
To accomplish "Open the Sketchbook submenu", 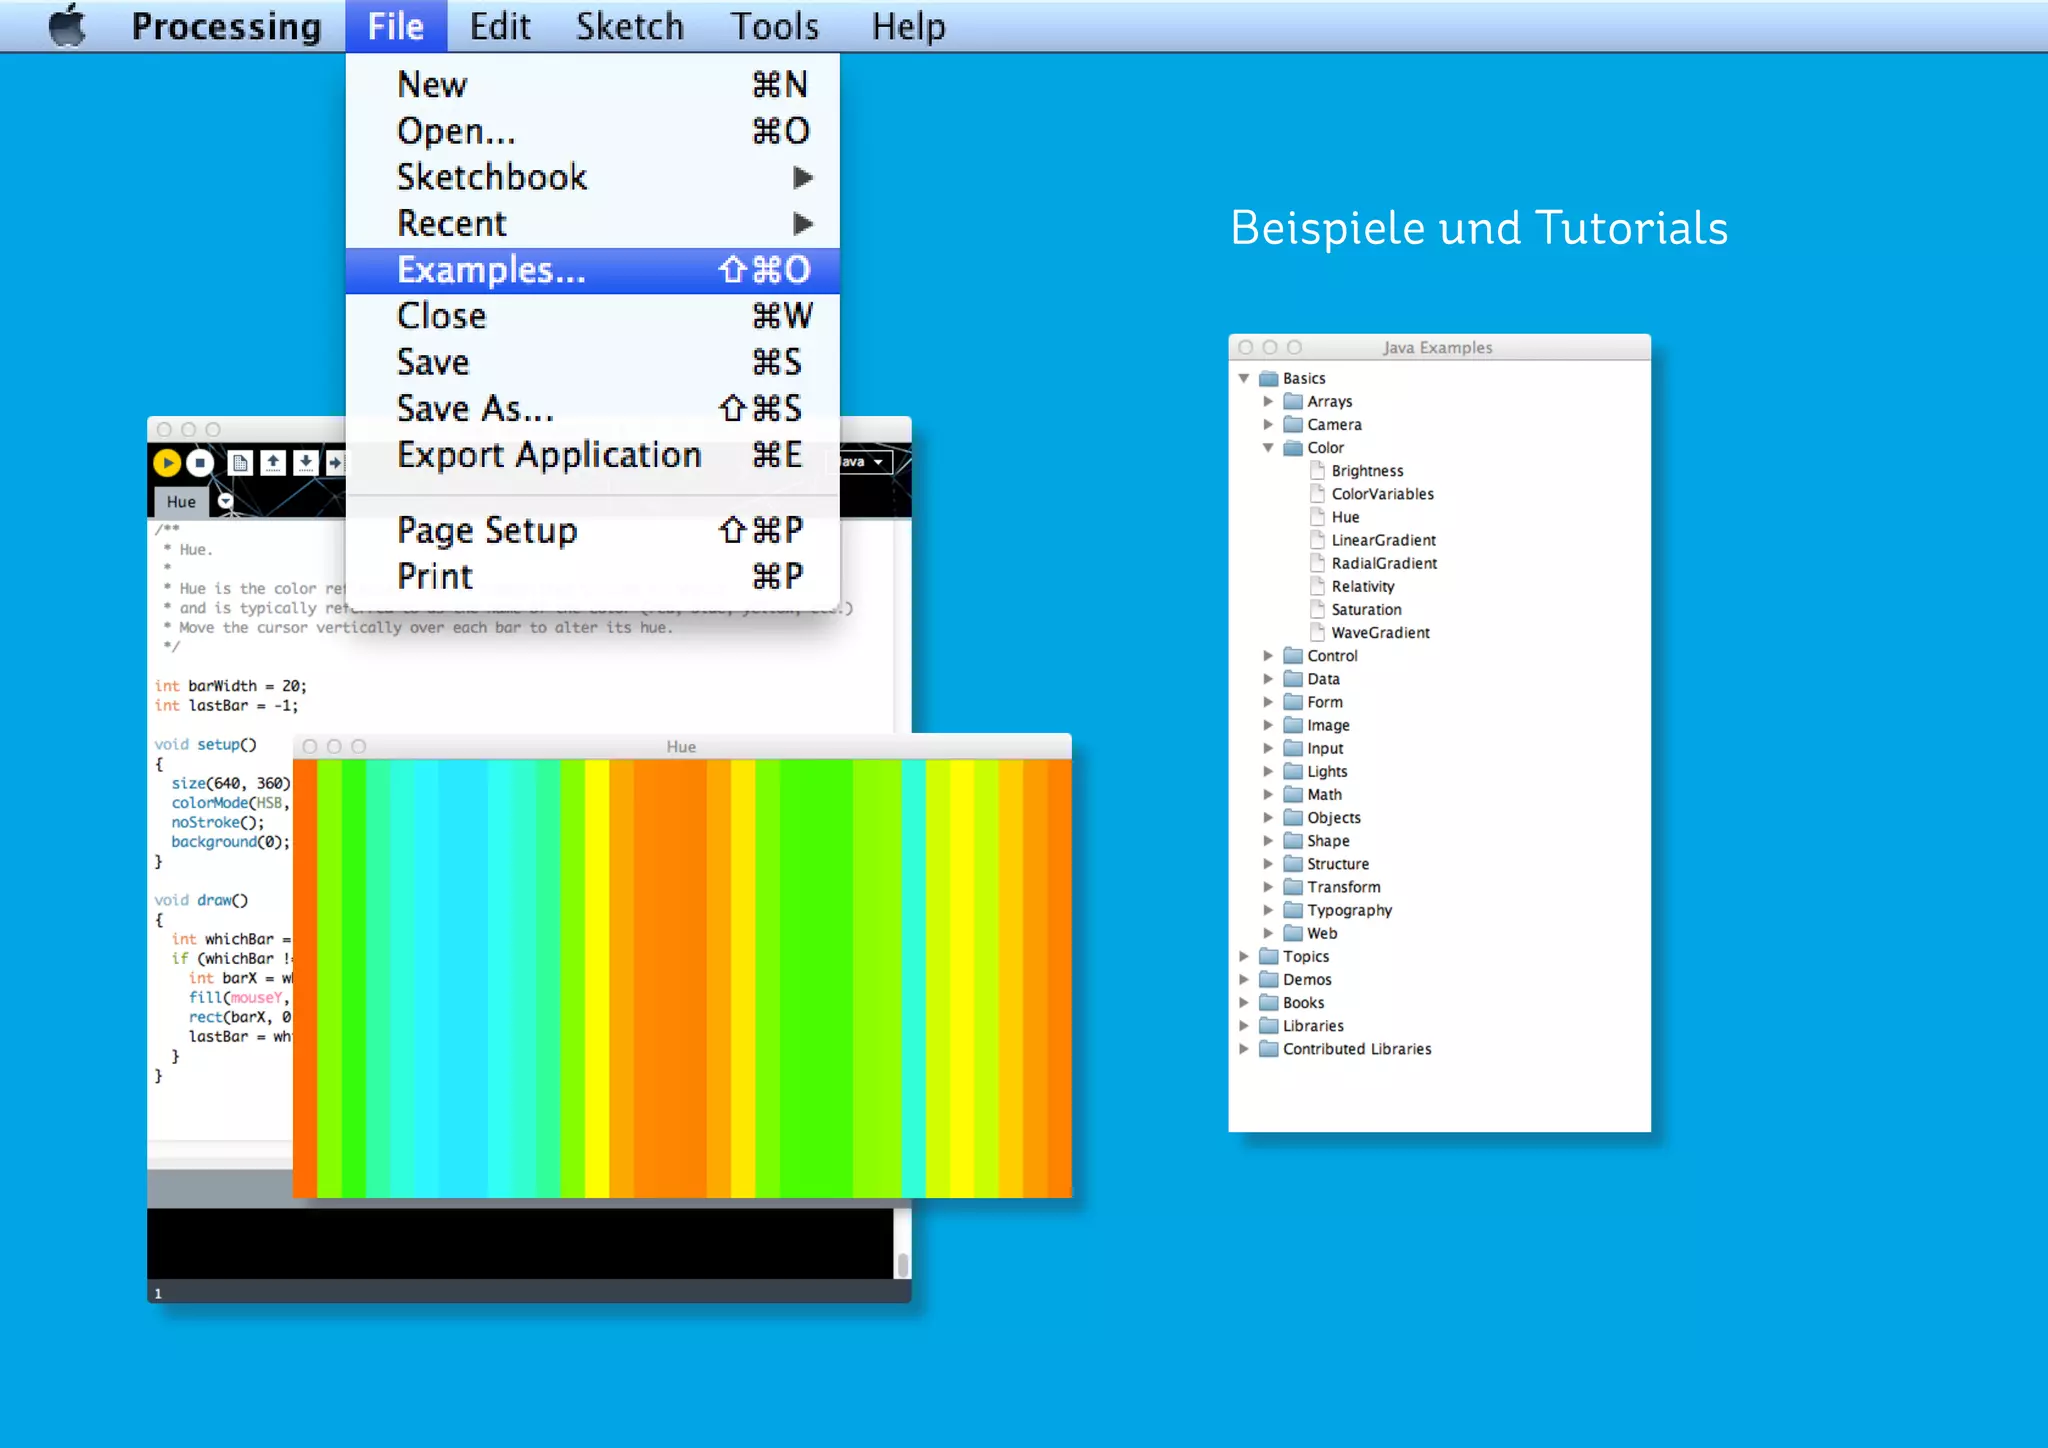I will click(593, 177).
